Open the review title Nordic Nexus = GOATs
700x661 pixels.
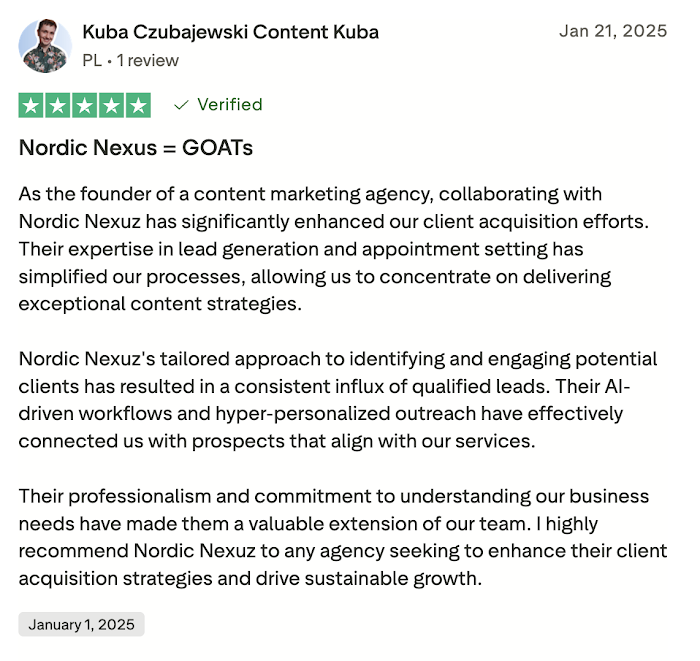coord(136,148)
